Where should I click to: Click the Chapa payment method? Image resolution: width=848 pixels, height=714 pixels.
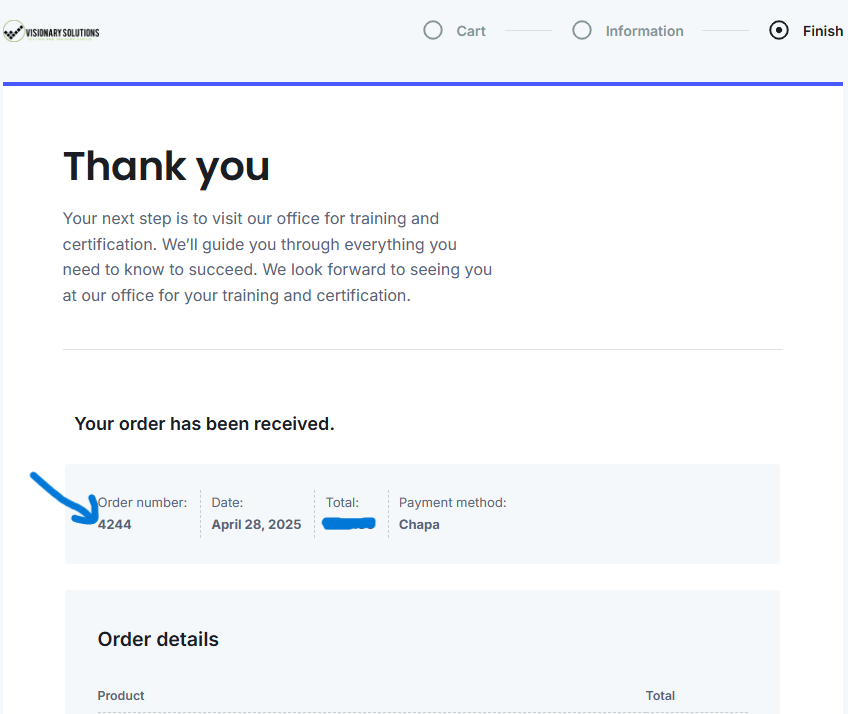click(x=419, y=525)
